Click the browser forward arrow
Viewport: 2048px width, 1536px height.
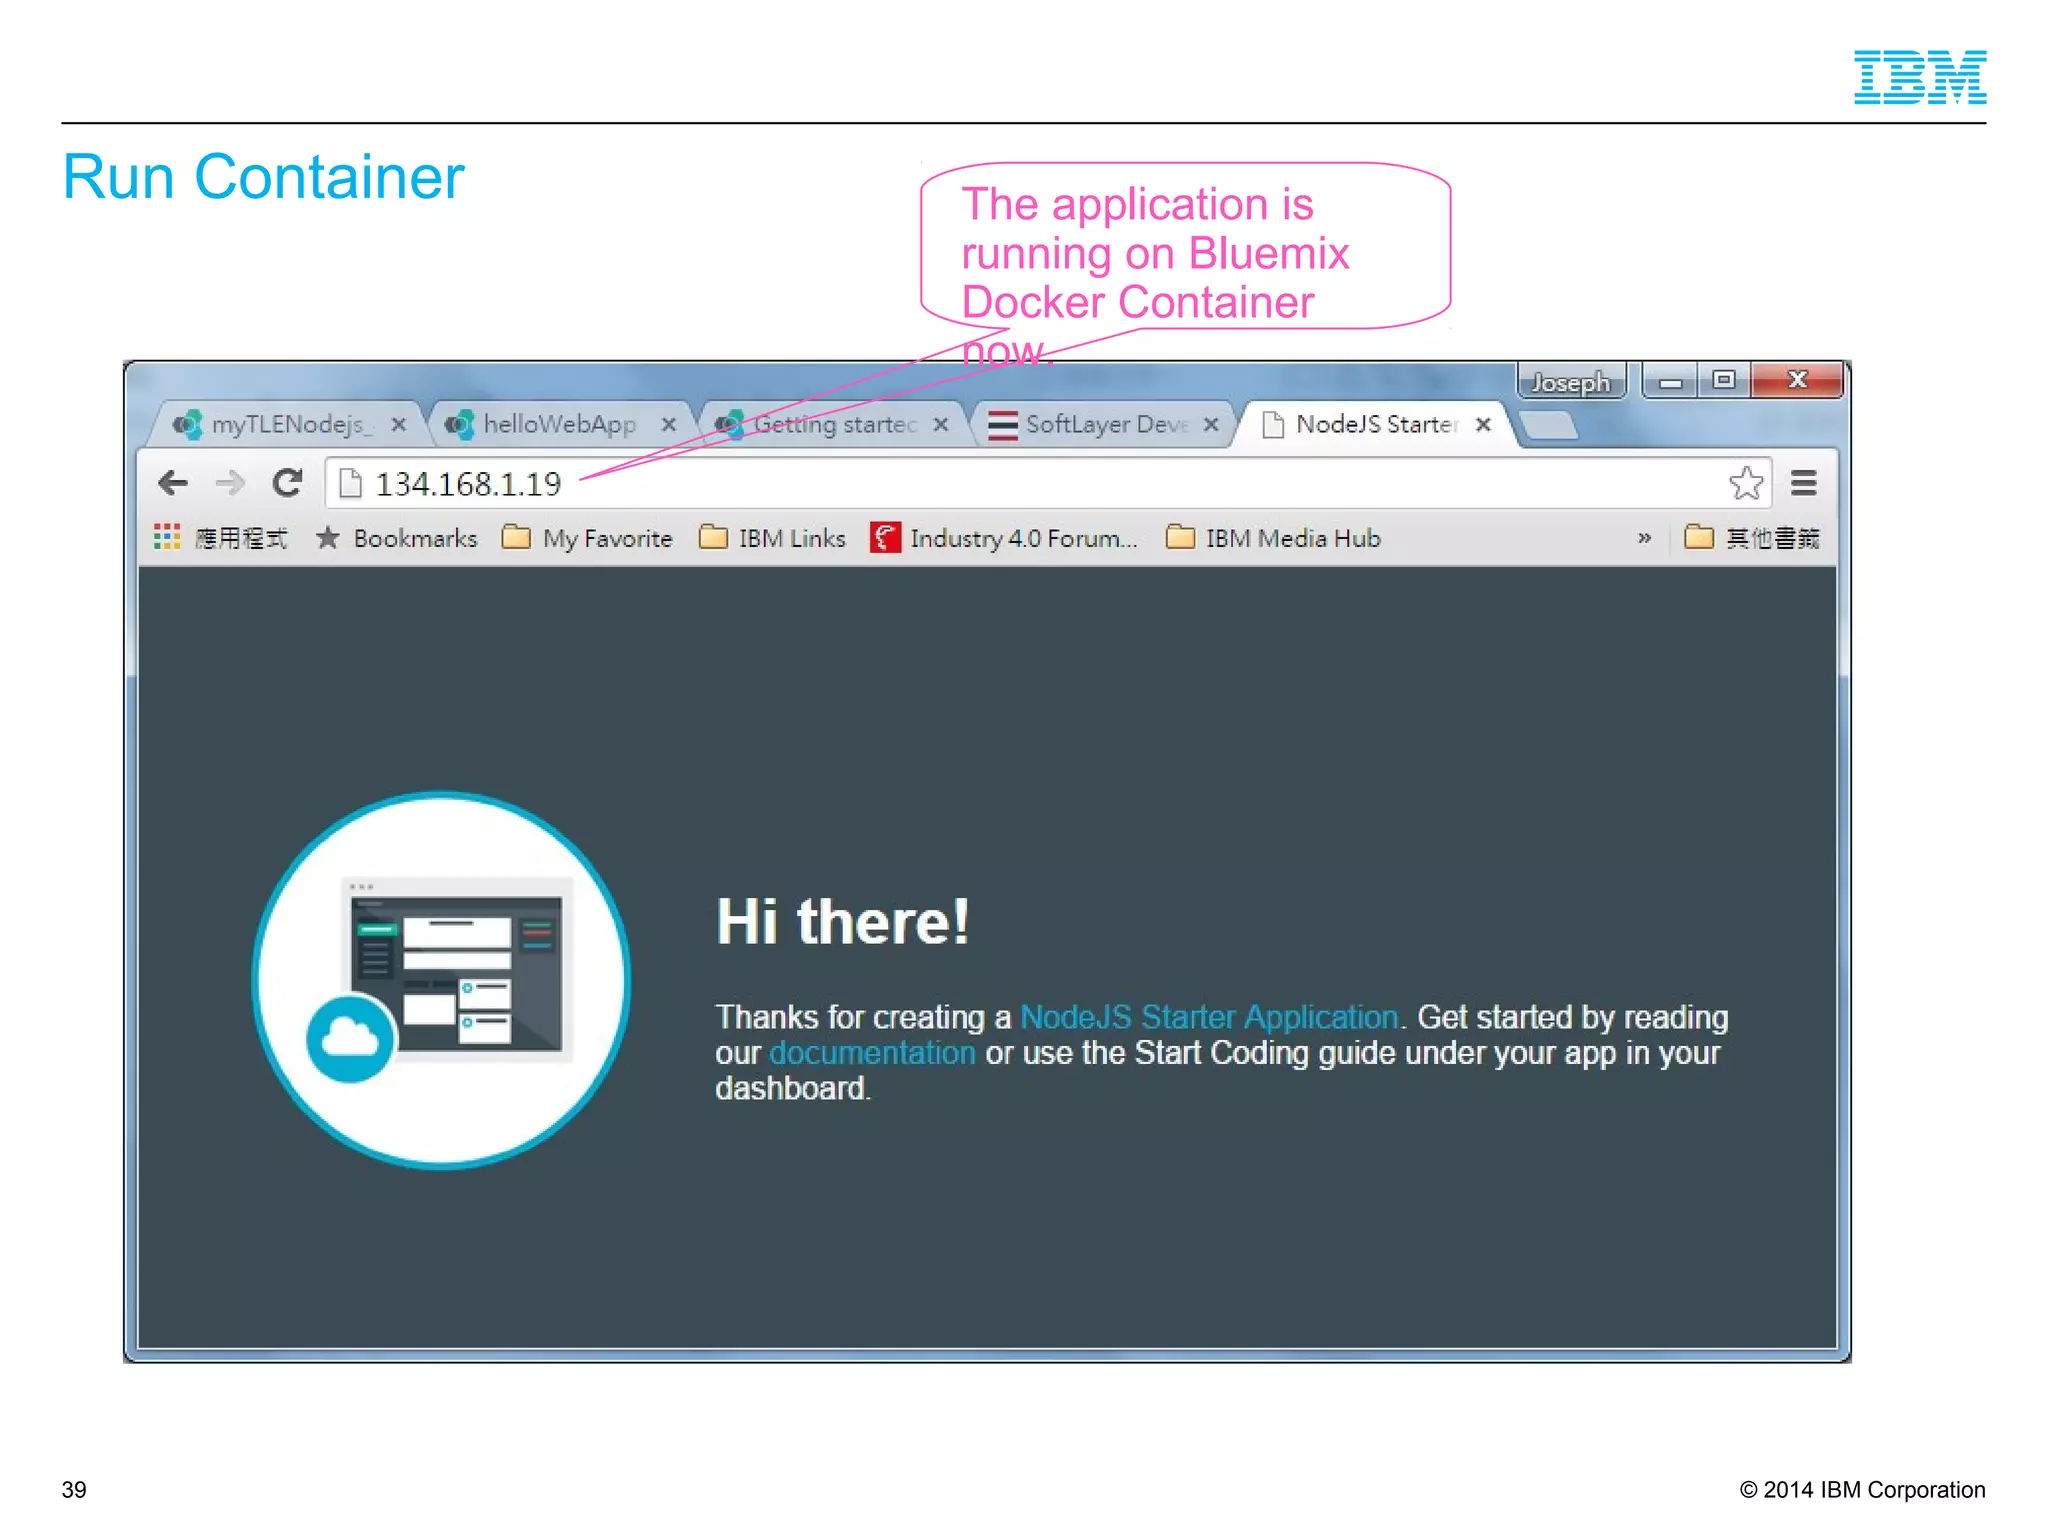coord(230,484)
